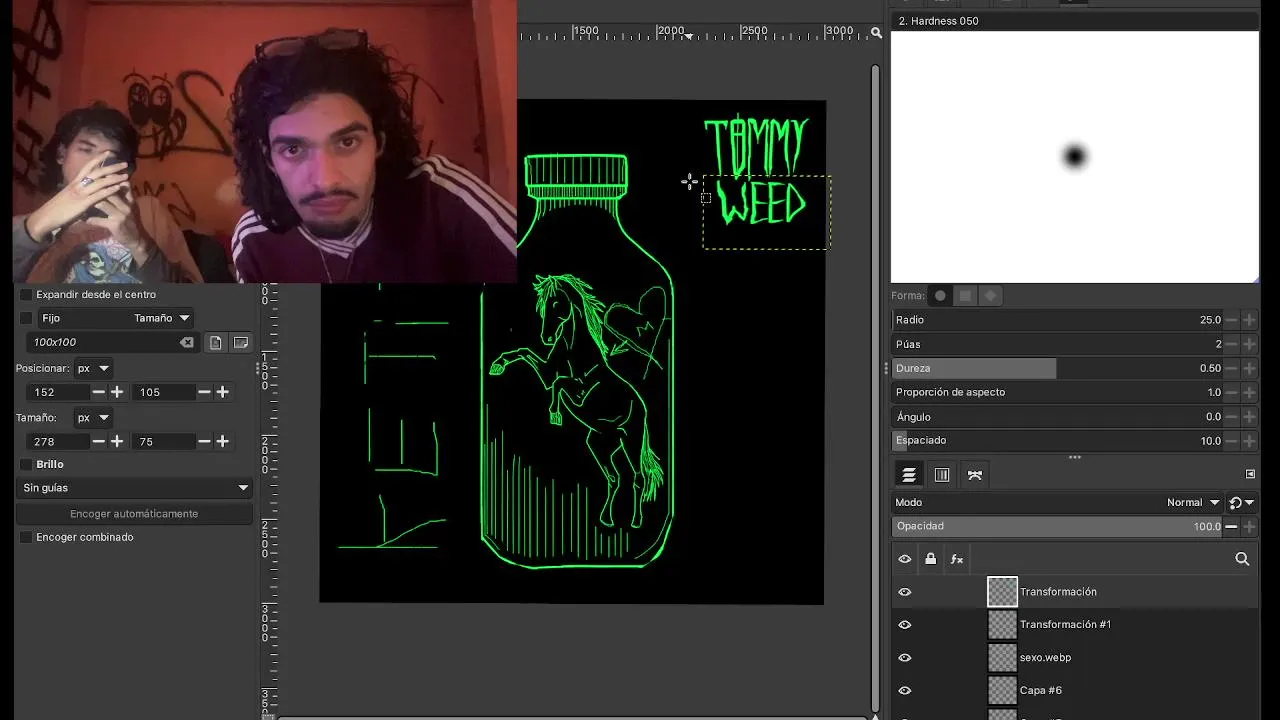Decrease the Y position value 105
The width and height of the screenshot is (1280, 720).
click(204, 392)
